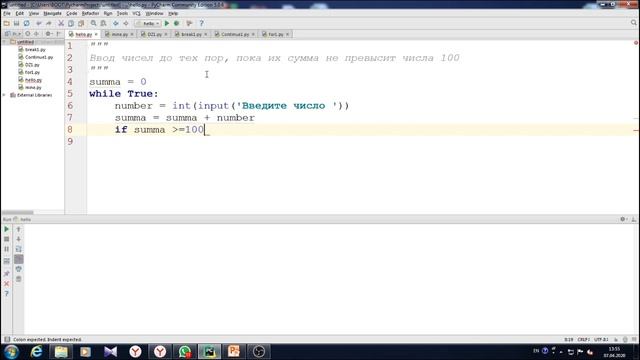This screenshot has height=360, width=640.
Task: Clear all output with trash icon
Action: [18, 279]
